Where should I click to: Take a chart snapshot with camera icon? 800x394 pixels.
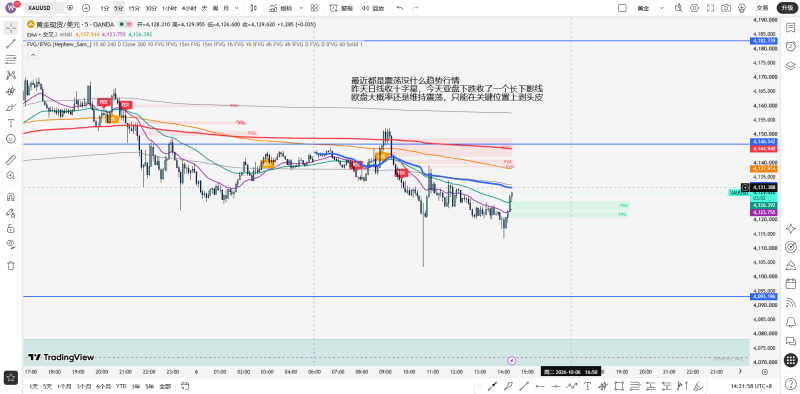coord(726,8)
